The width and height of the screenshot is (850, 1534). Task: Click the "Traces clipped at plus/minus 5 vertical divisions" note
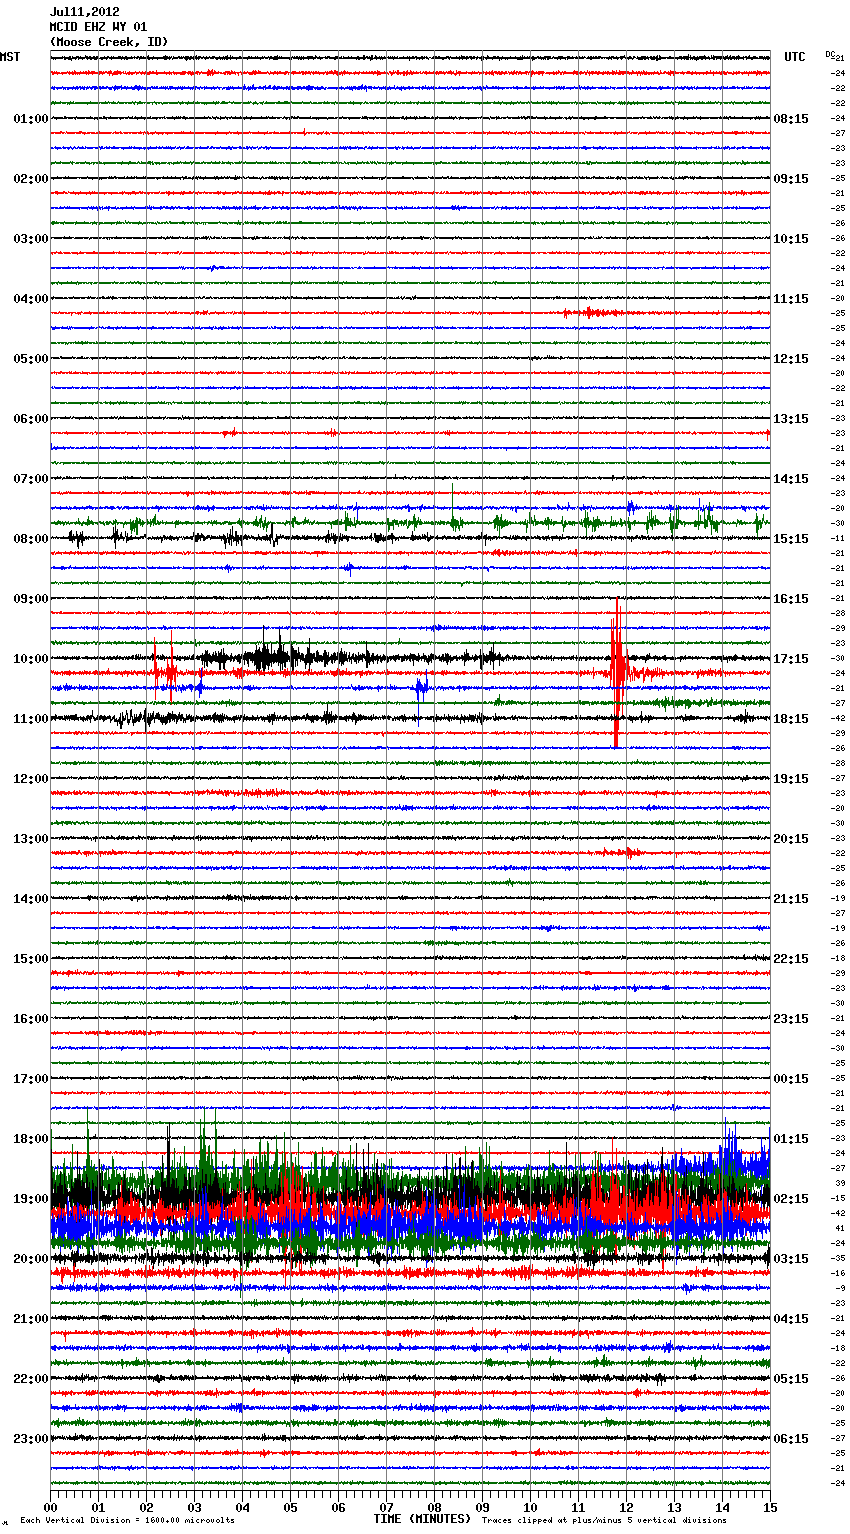tap(604, 1520)
